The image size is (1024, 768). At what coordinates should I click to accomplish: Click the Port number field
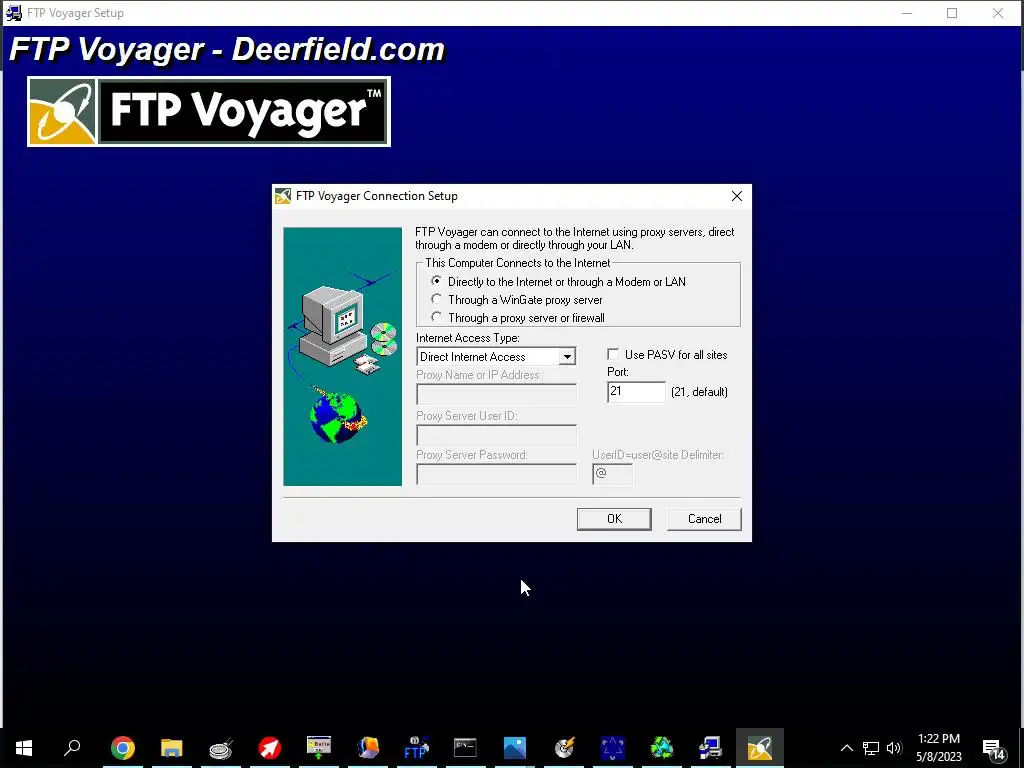point(636,392)
